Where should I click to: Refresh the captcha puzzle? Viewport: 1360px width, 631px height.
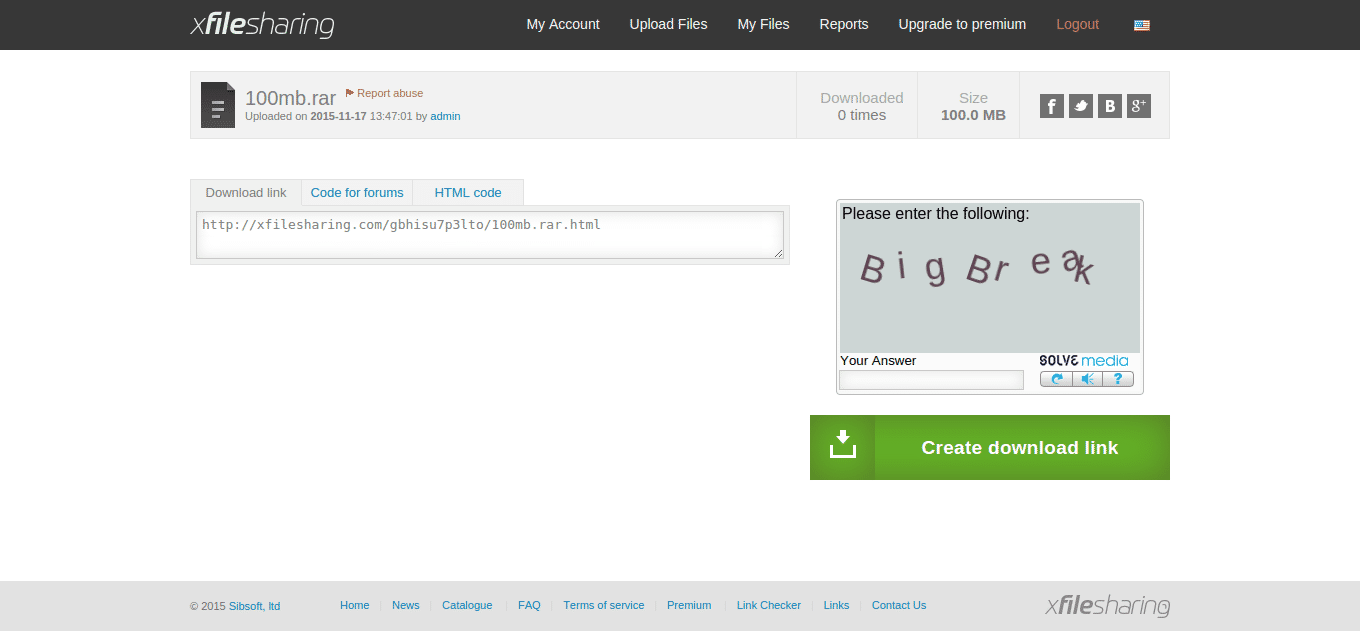click(1056, 379)
